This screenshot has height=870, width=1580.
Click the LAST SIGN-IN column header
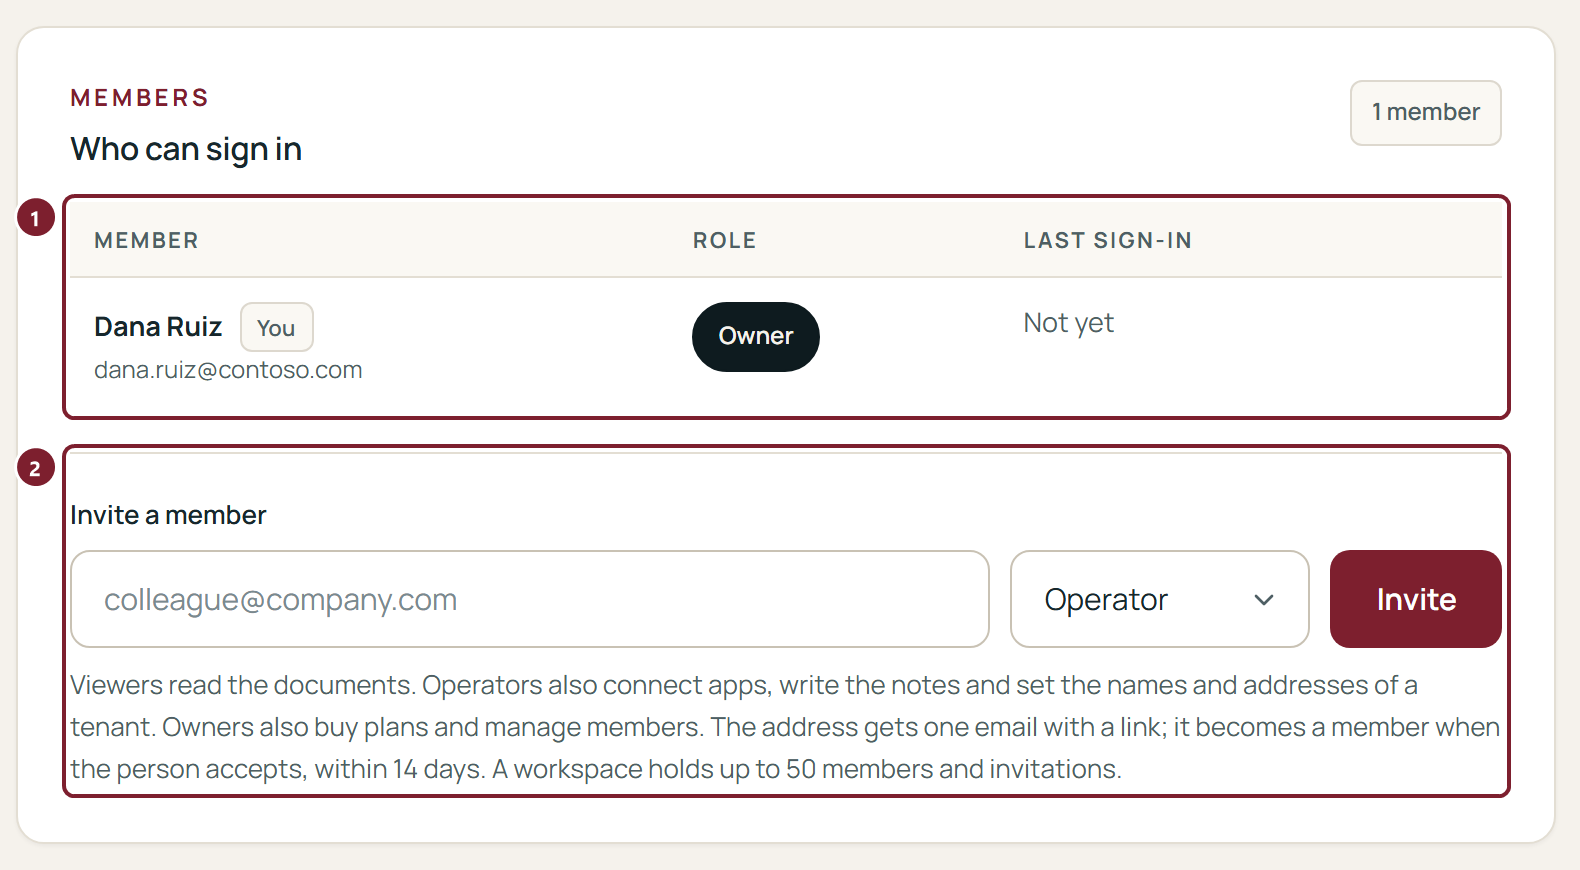pyautogui.click(x=1107, y=241)
